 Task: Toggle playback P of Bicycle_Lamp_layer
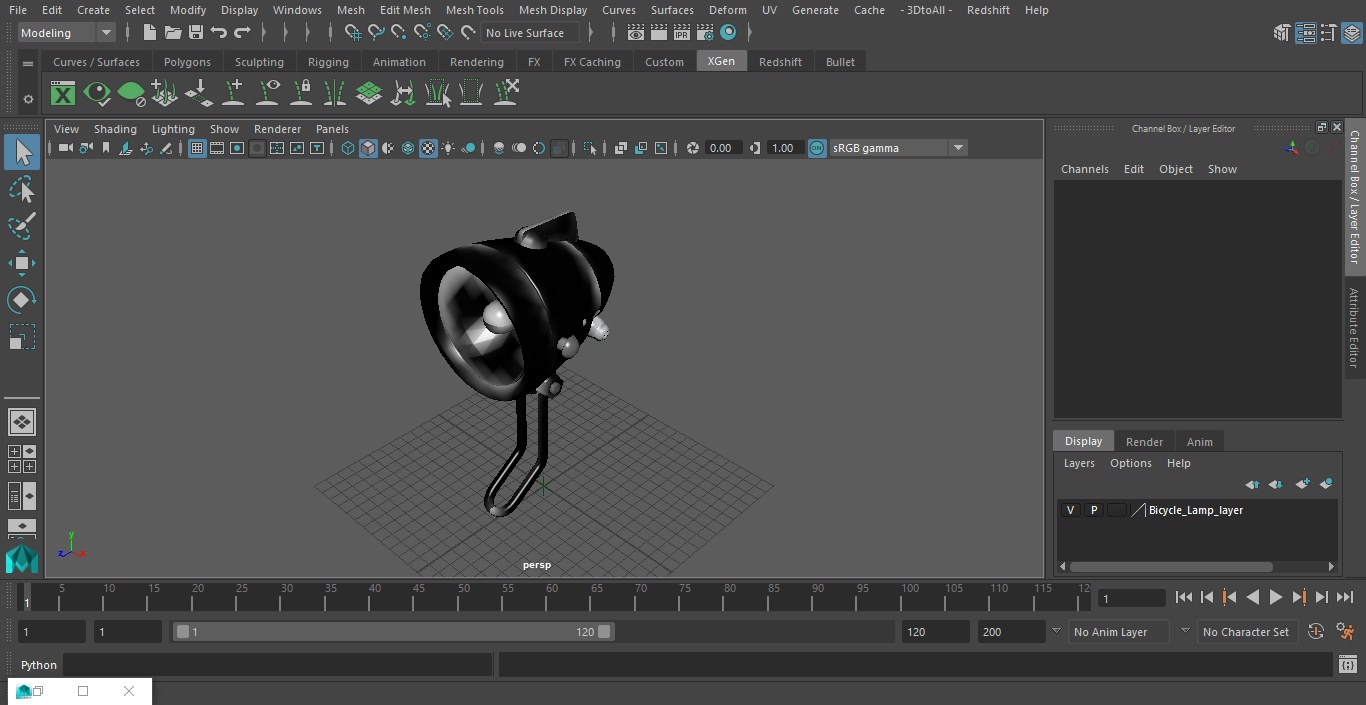point(1094,510)
